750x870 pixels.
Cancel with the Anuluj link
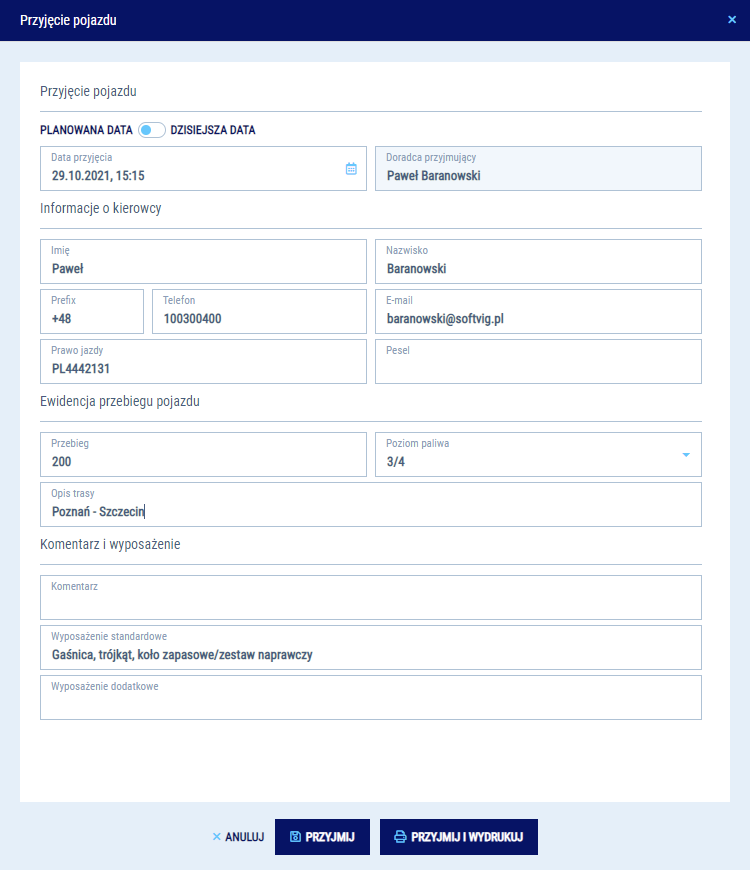[238, 837]
